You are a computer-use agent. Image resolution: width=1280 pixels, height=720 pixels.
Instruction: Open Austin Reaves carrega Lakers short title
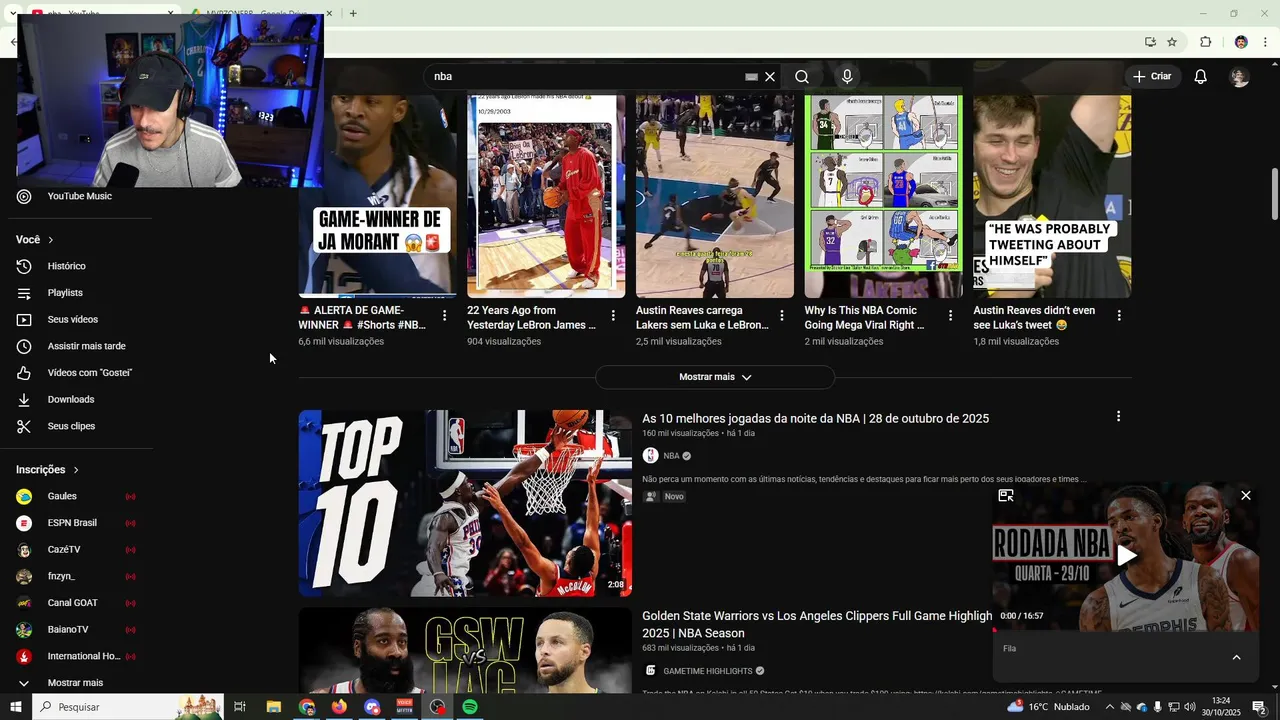(702, 318)
